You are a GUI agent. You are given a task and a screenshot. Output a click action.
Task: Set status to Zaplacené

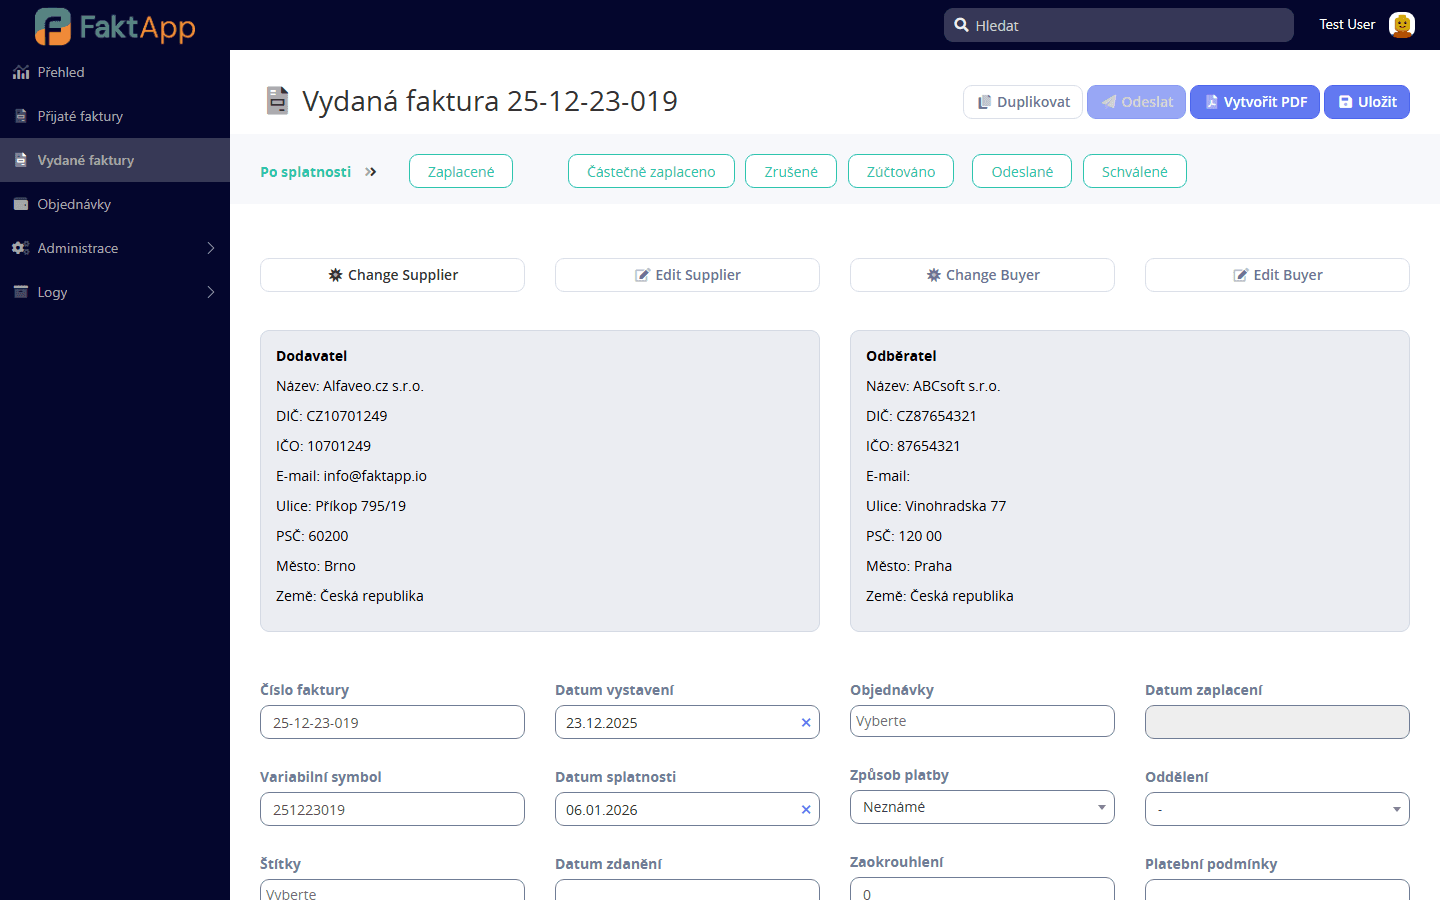coord(461,171)
